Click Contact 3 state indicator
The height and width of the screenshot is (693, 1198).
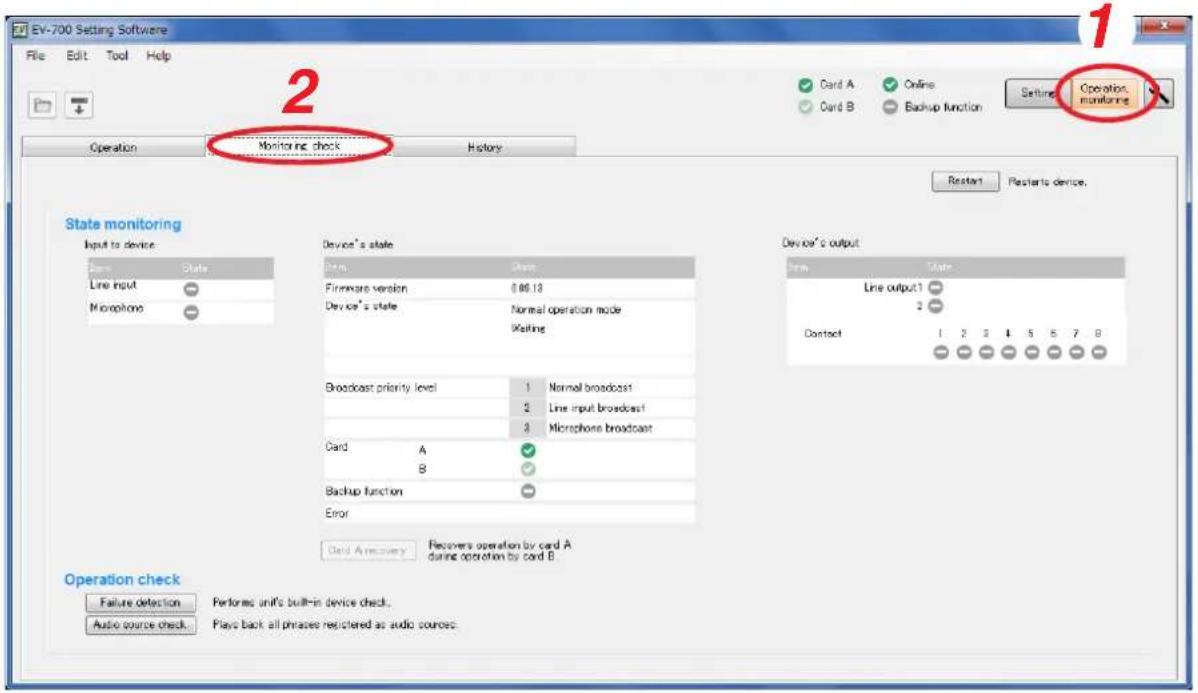click(x=986, y=352)
